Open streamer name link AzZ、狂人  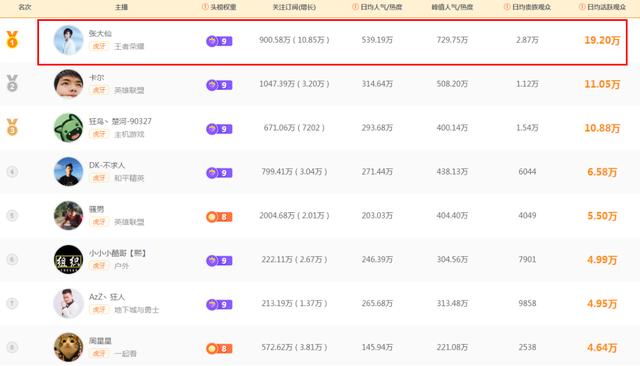point(107,297)
